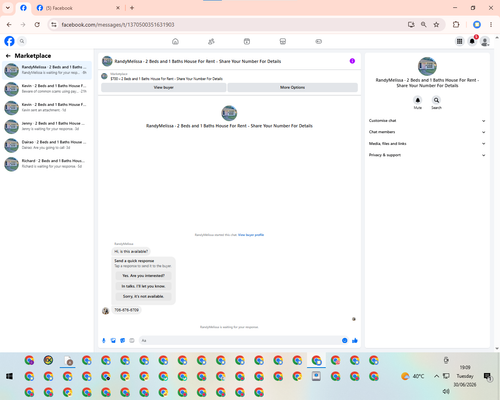500x400 pixels.
Task: Bookmark this page with the star icon
Action: (436, 25)
